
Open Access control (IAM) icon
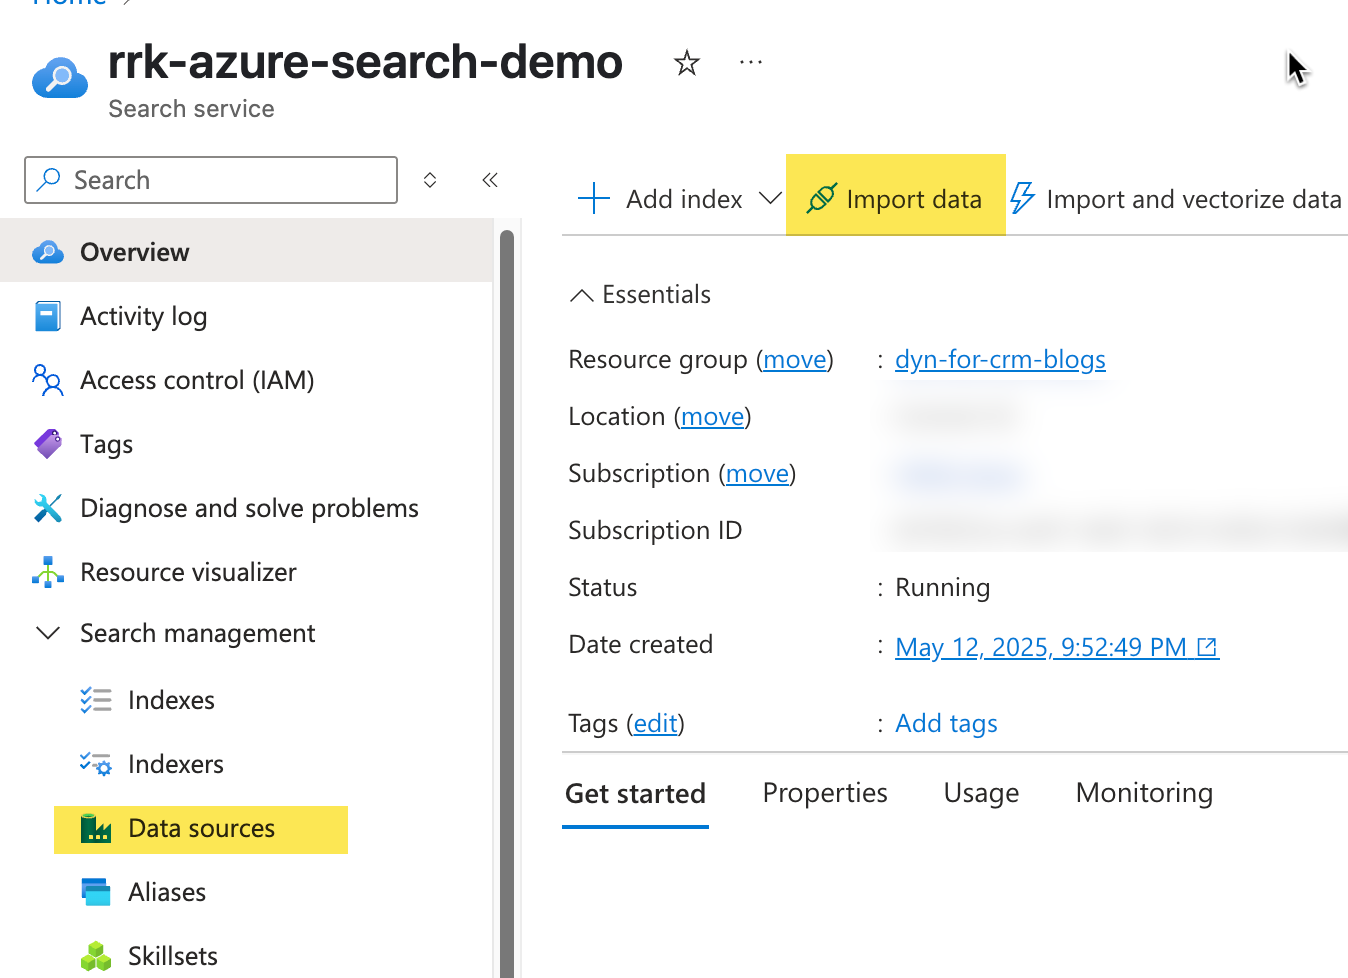coord(47,380)
